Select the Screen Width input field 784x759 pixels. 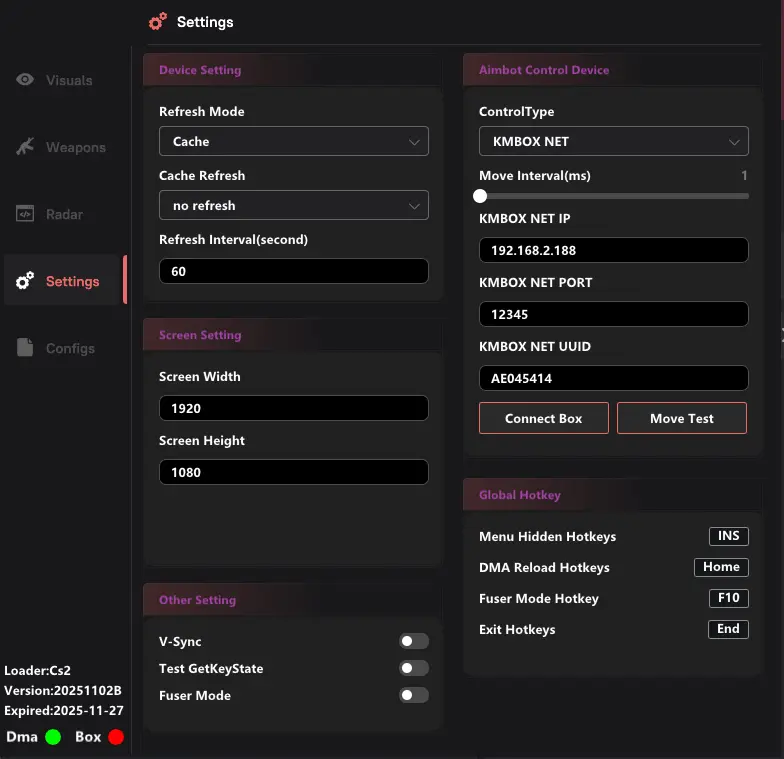[x=293, y=408]
